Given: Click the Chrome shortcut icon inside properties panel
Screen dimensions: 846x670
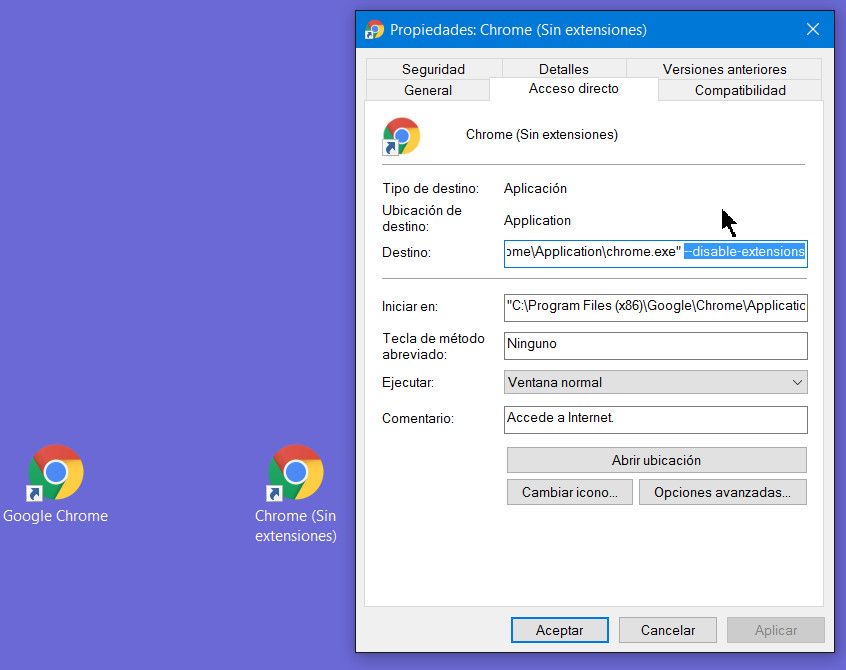Looking at the screenshot, I should coord(401,136).
